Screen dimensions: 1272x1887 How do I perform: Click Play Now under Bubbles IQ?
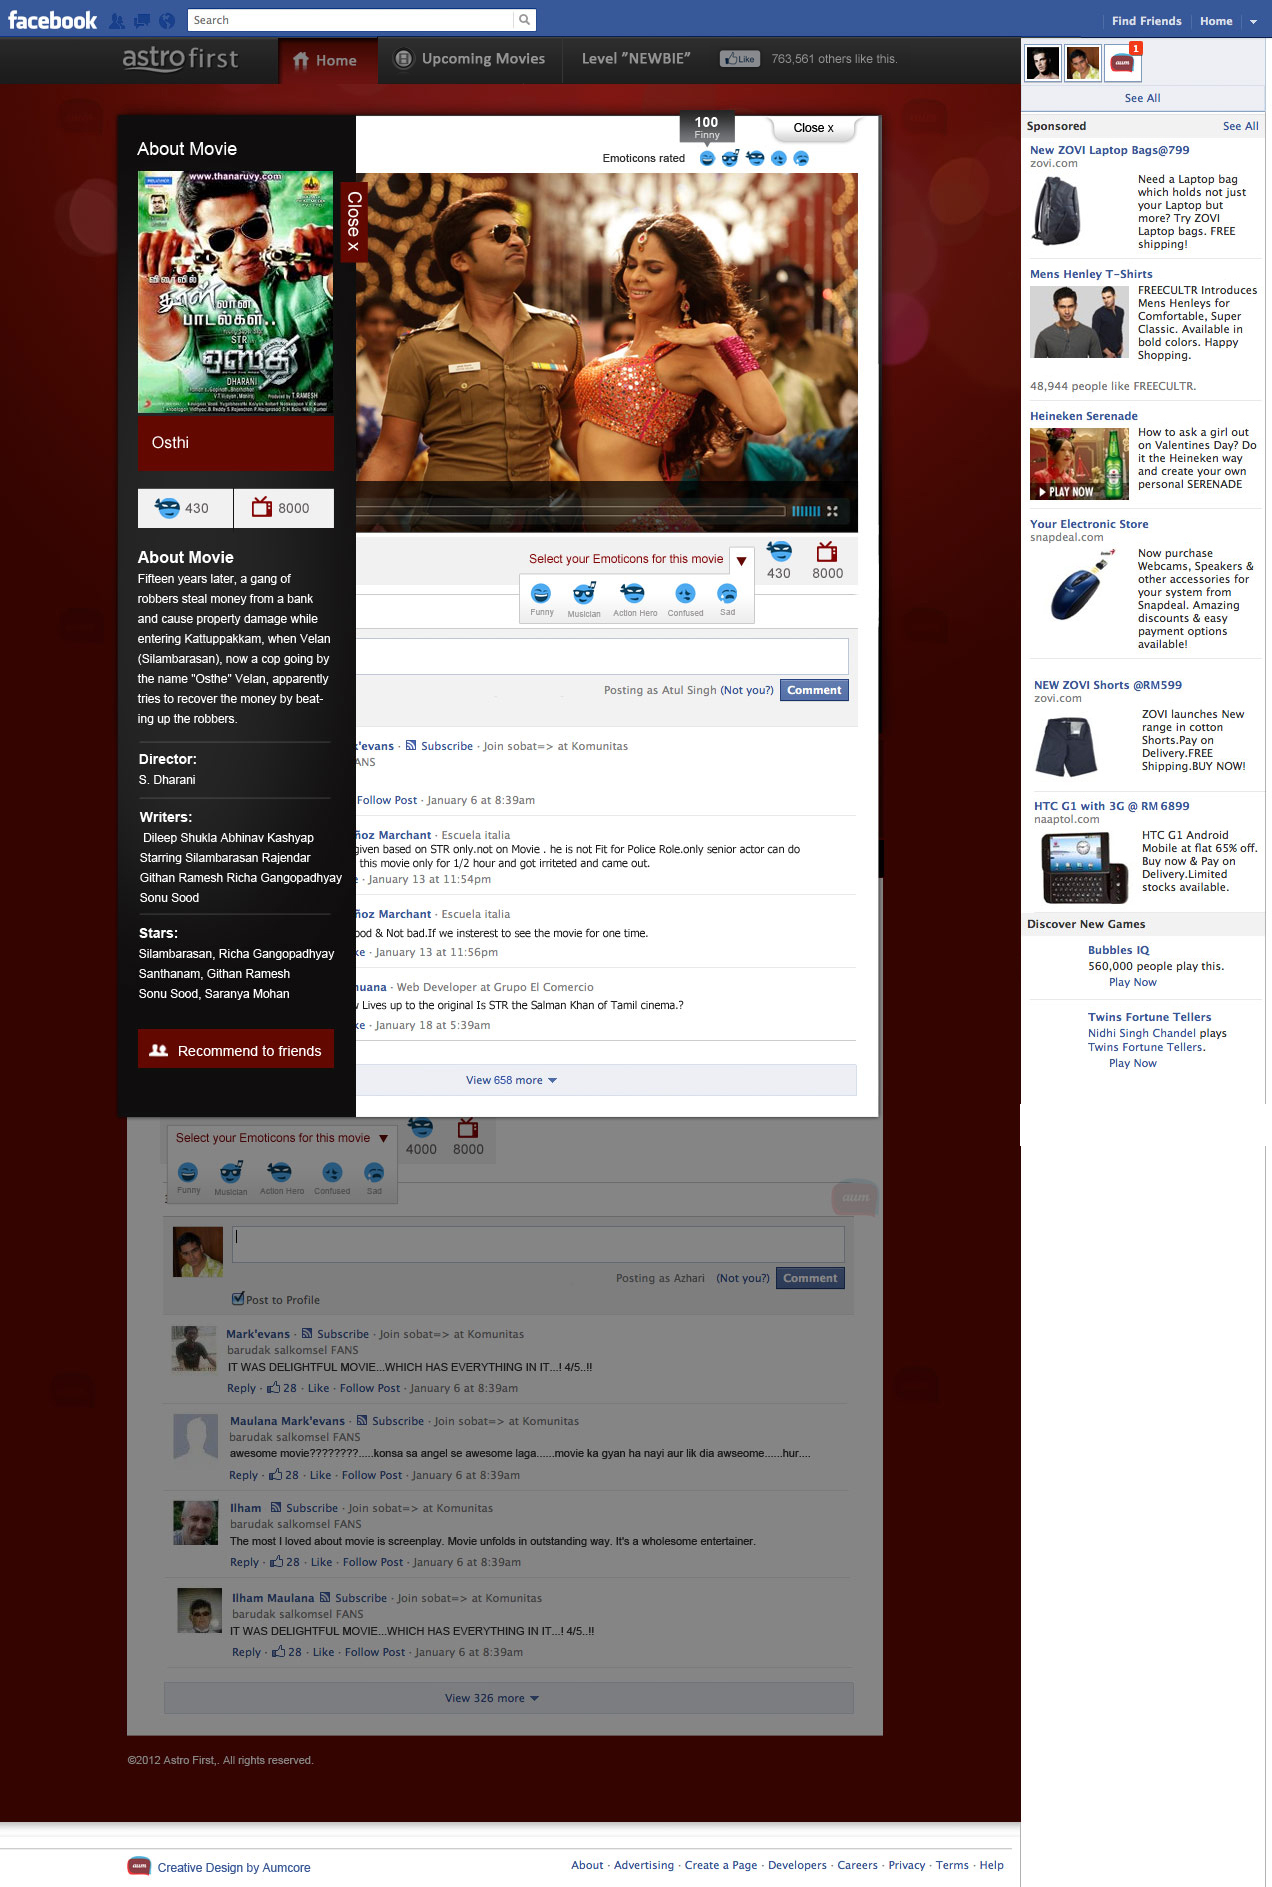point(1132,982)
